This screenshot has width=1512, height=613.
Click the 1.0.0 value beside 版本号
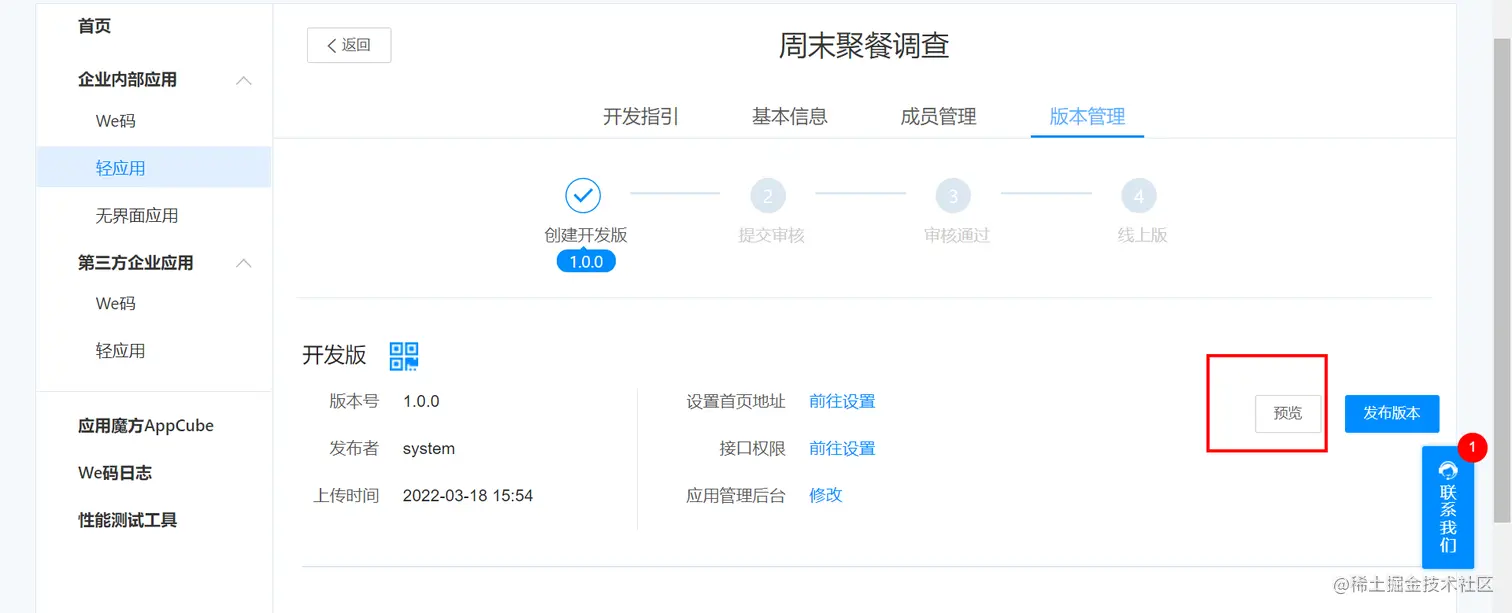(x=421, y=401)
